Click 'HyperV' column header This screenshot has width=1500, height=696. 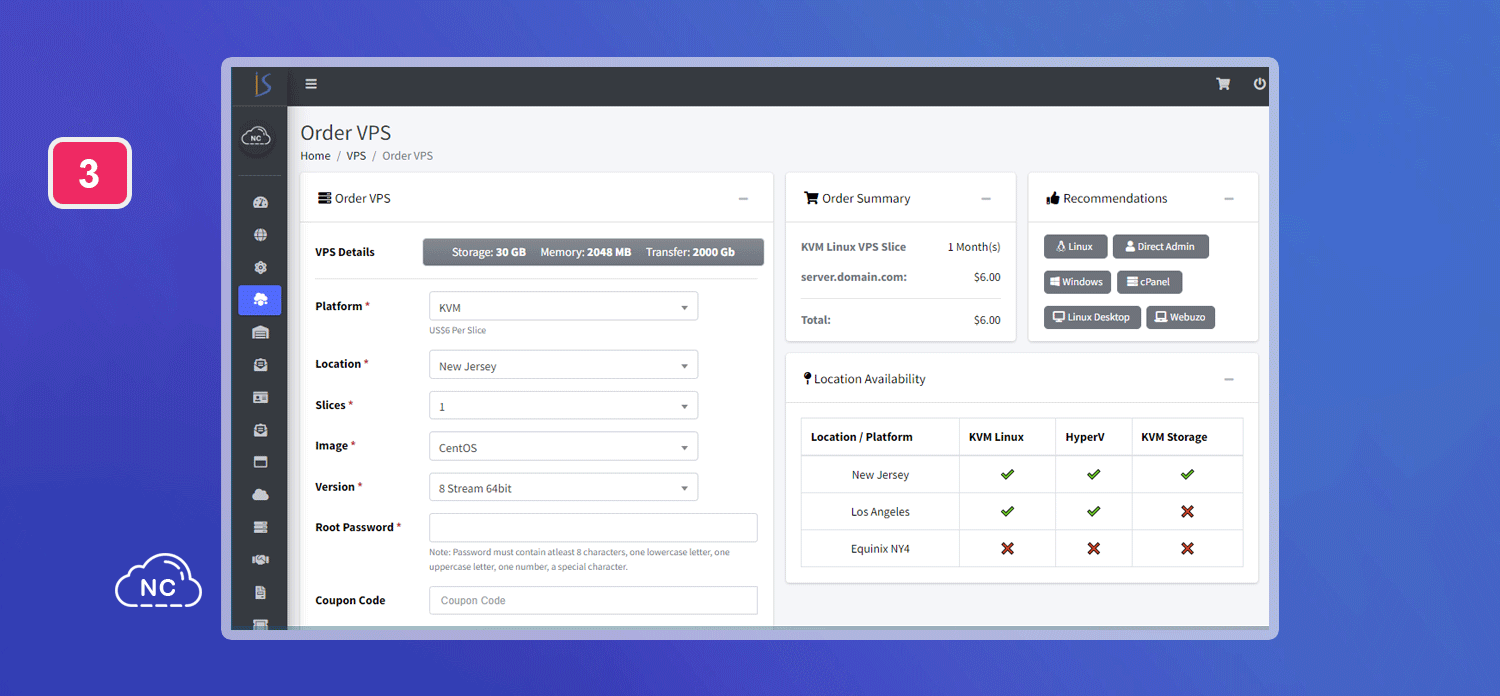point(1086,437)
